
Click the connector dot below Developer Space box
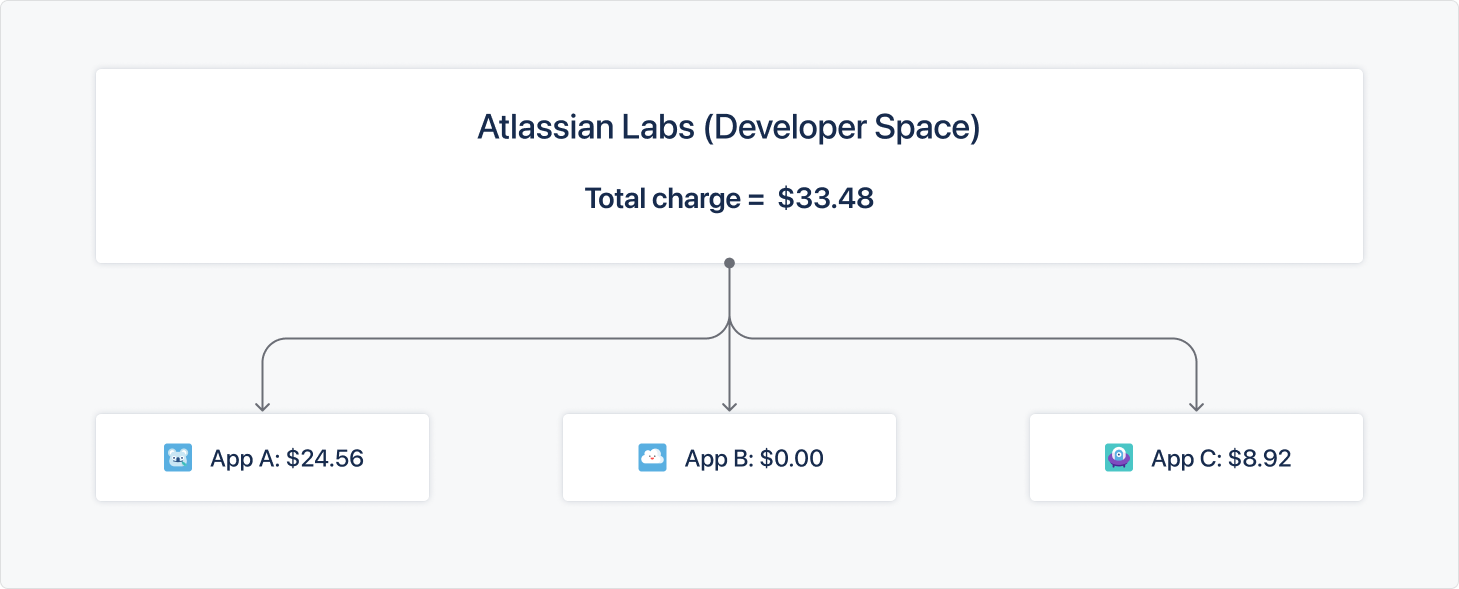tap(729, 263)
